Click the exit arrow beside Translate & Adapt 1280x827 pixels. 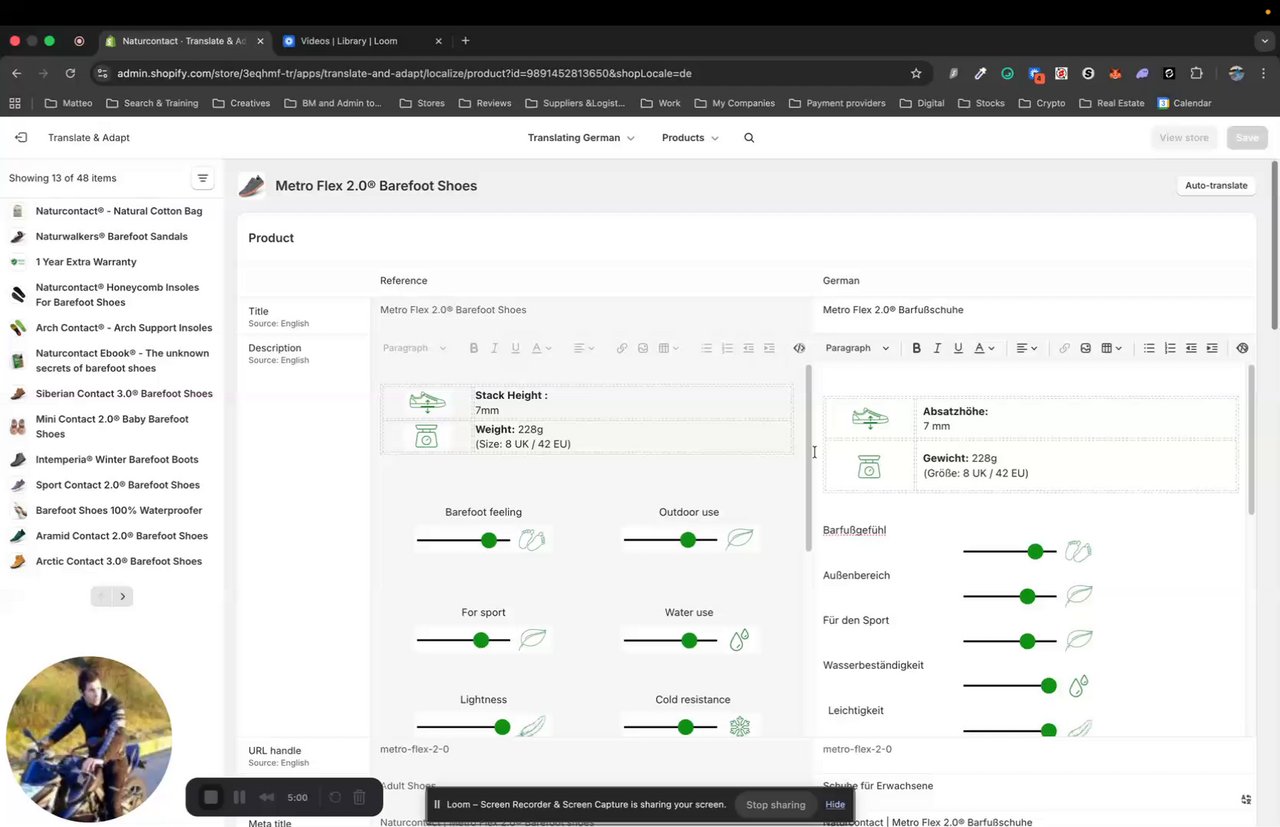(x=21, y=138)
